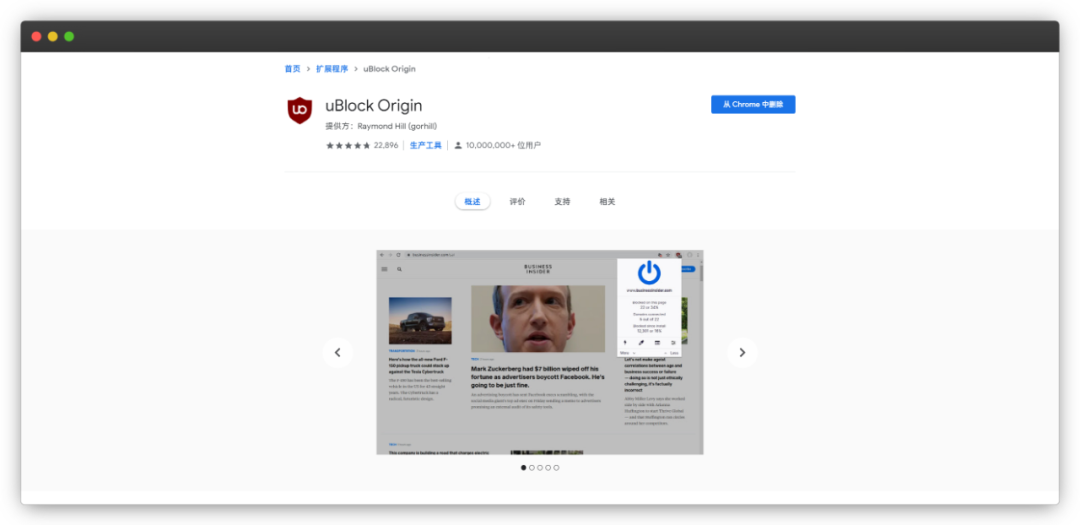Viewport: 1080px width, 525px height.
Task: Click the users icon beside 10,000,000+
Action: (x=458, y=145)
